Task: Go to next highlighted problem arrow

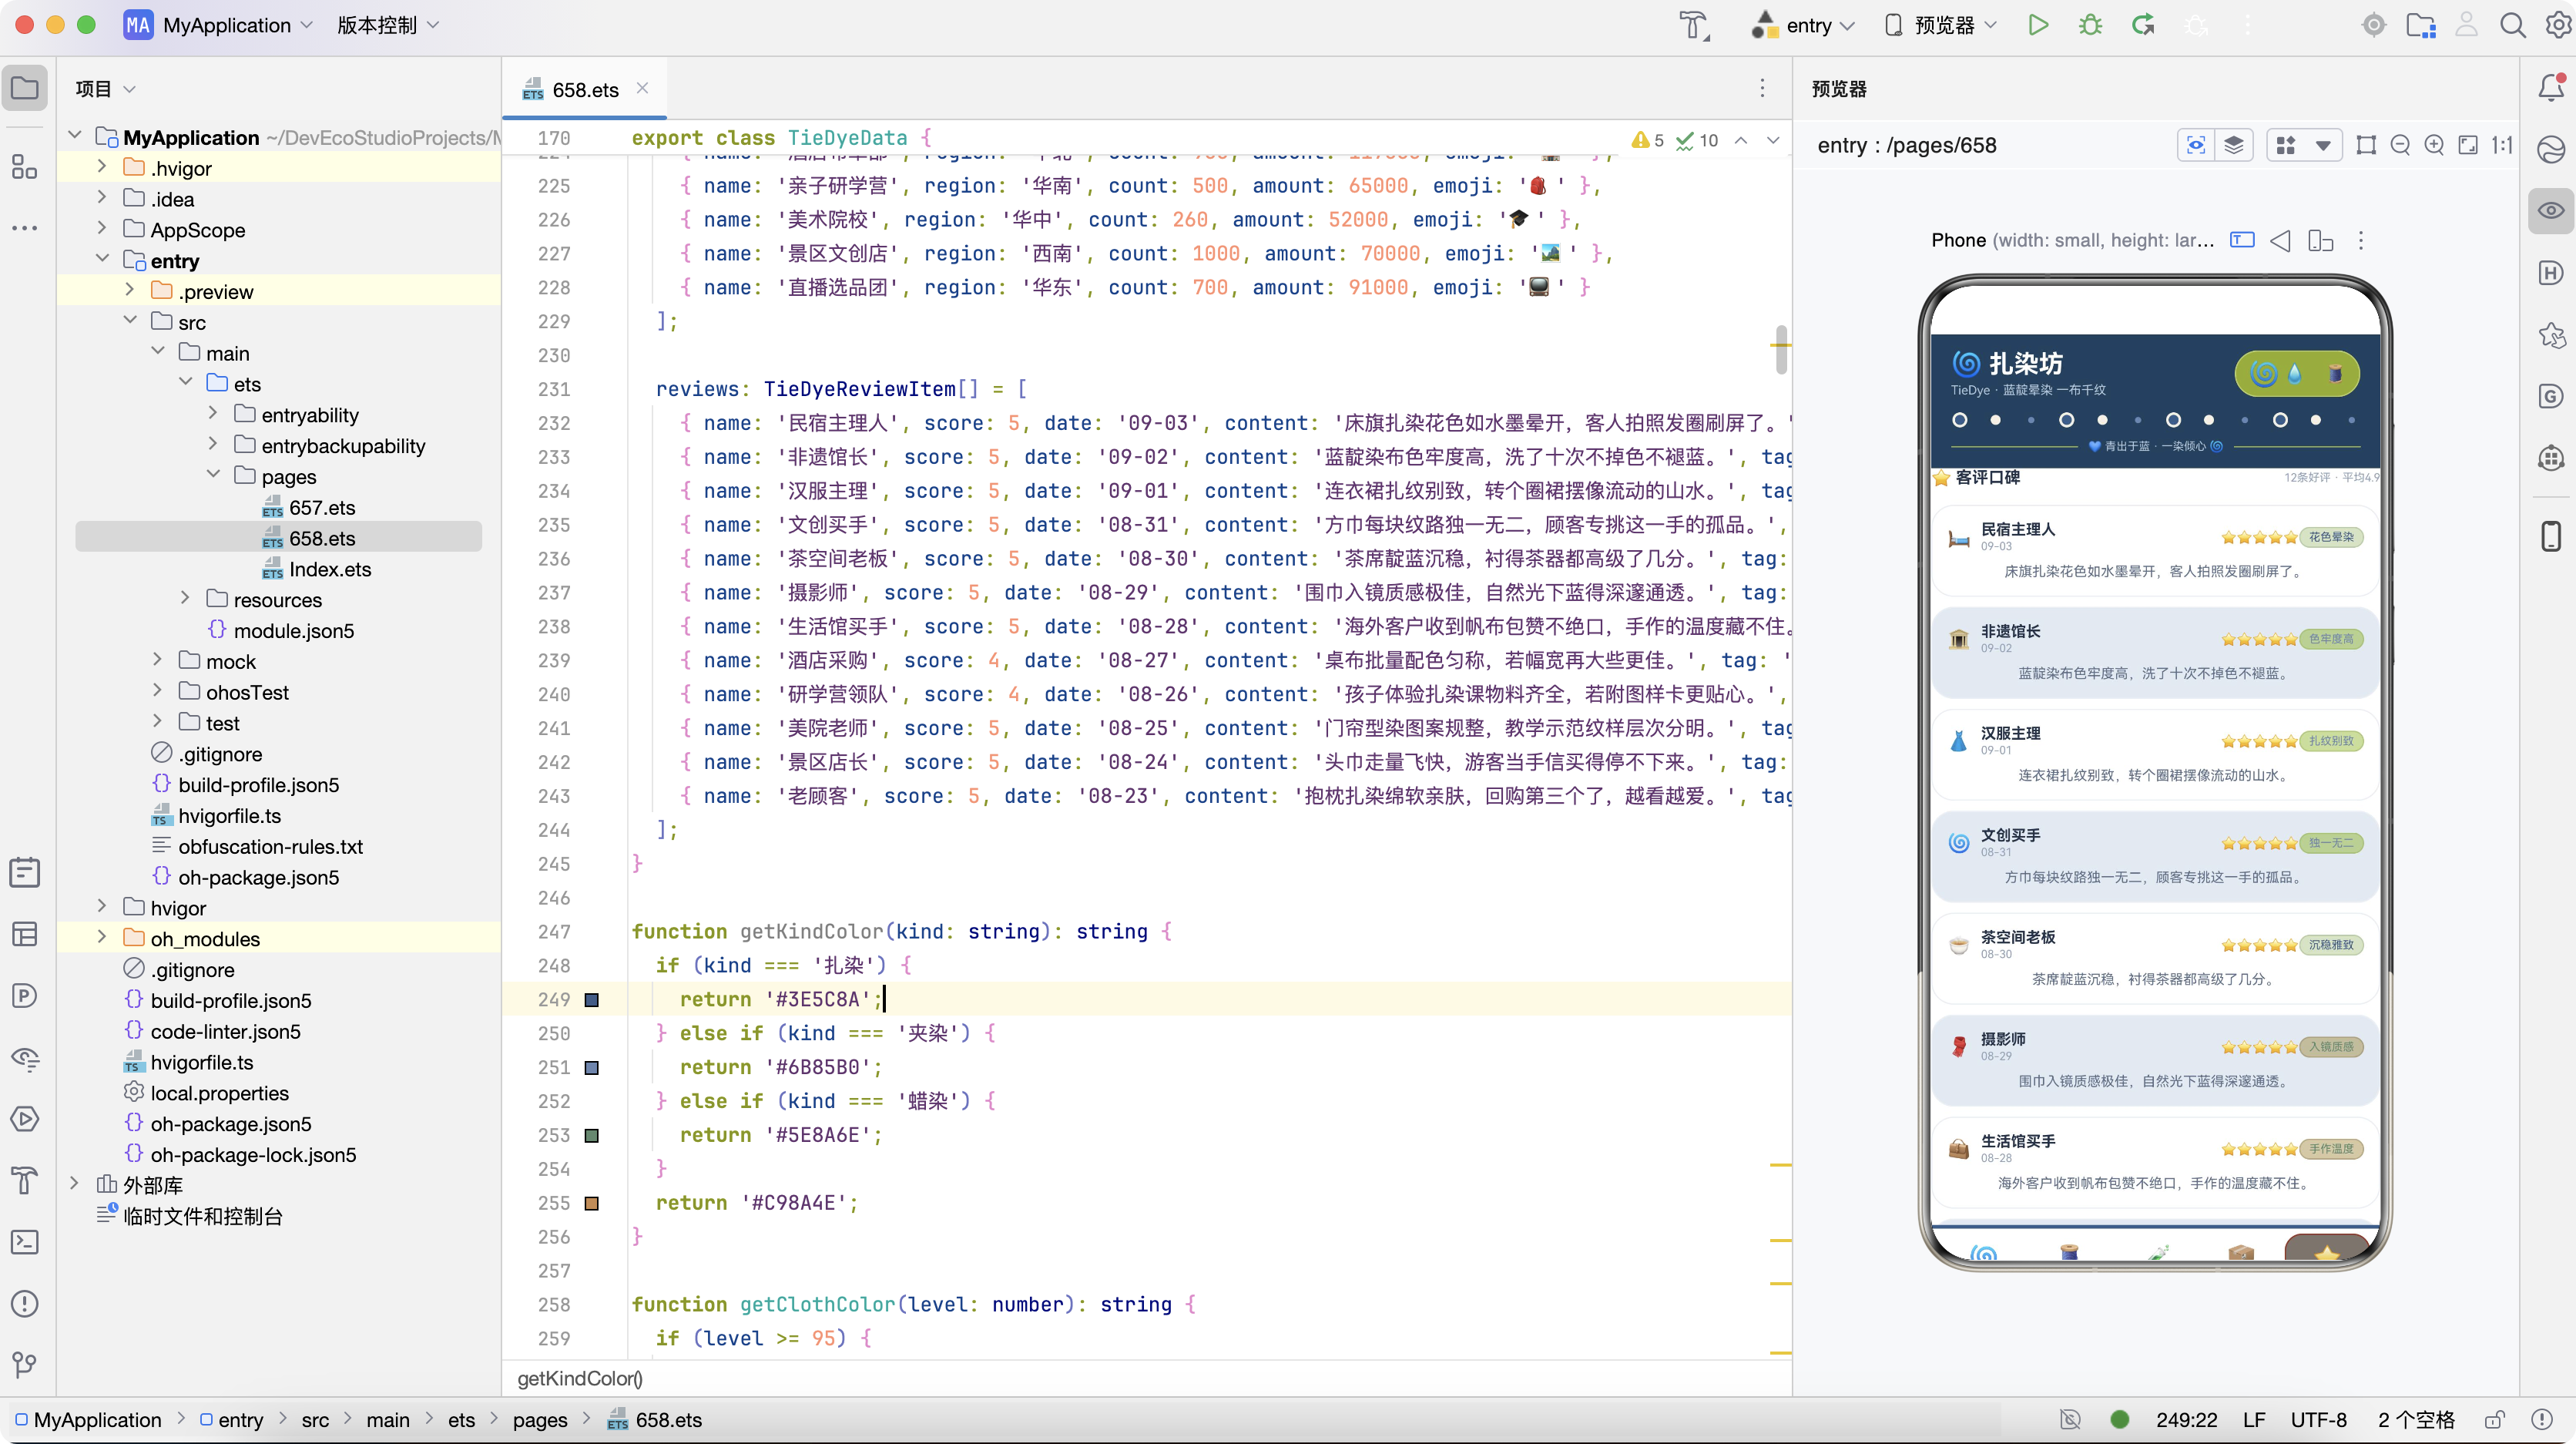Action: coord(1773,140)
